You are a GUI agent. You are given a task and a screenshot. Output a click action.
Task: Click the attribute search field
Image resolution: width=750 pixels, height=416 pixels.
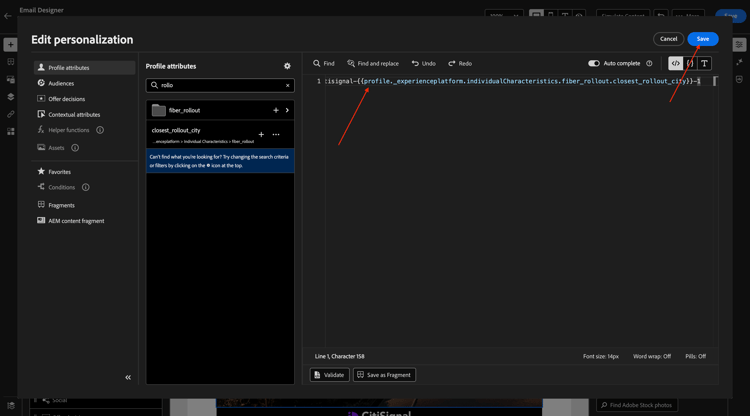[220, 85]
